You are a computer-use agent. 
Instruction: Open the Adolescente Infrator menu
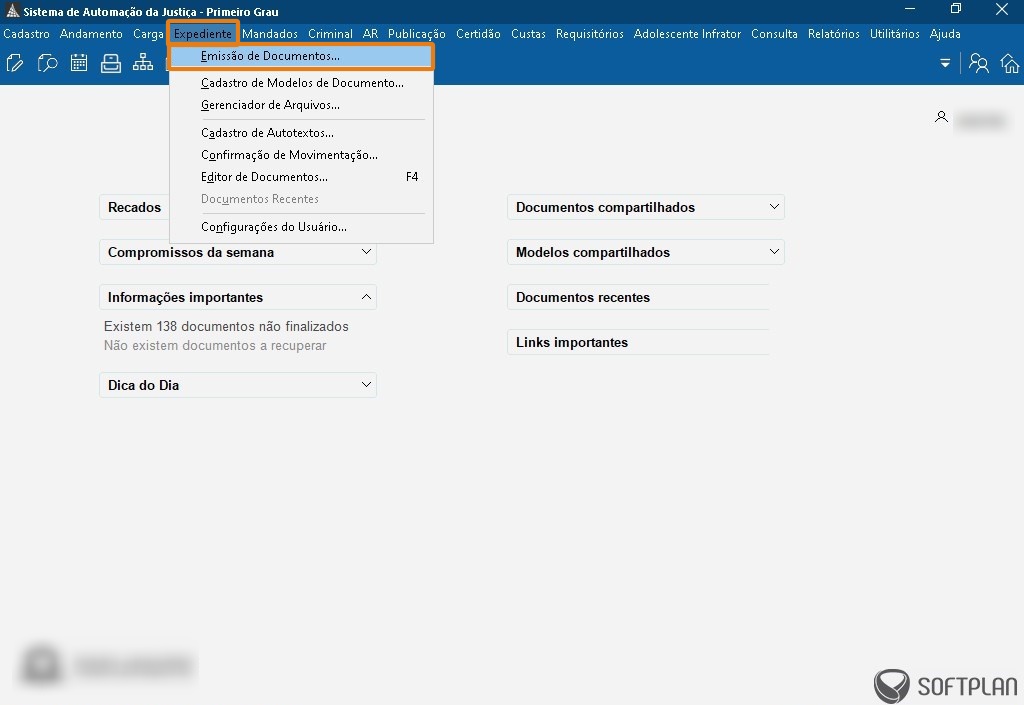click(x=687, y=34)
